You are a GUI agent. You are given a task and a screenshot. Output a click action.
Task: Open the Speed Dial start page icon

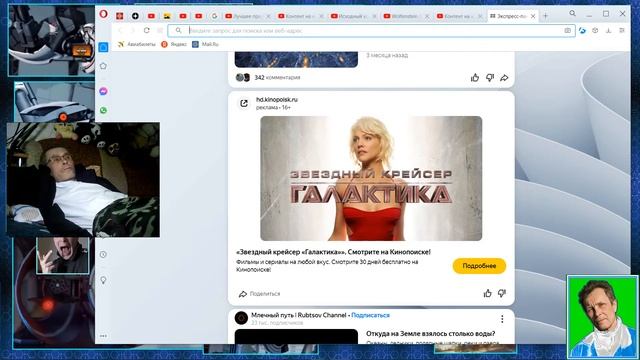[160, 30]
